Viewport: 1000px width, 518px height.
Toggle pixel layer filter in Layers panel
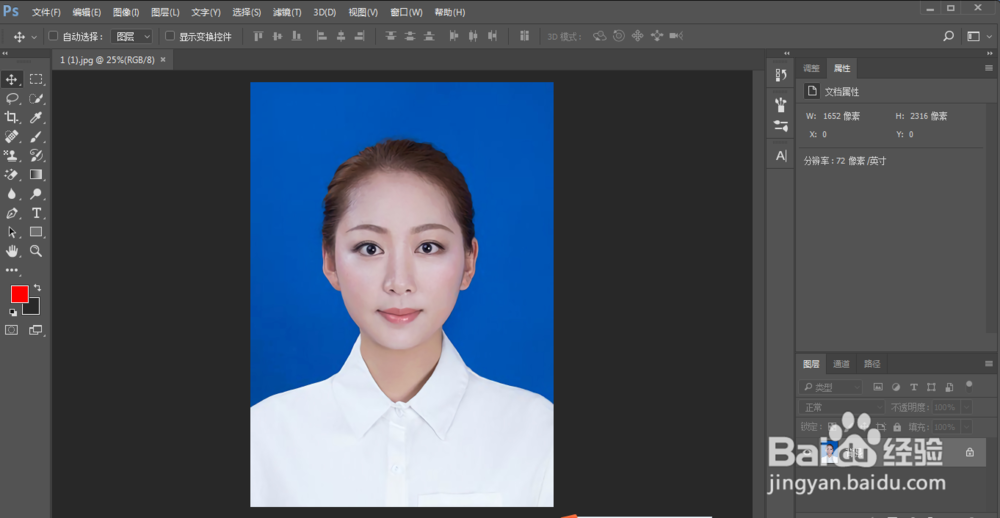[x=878, y=387]
